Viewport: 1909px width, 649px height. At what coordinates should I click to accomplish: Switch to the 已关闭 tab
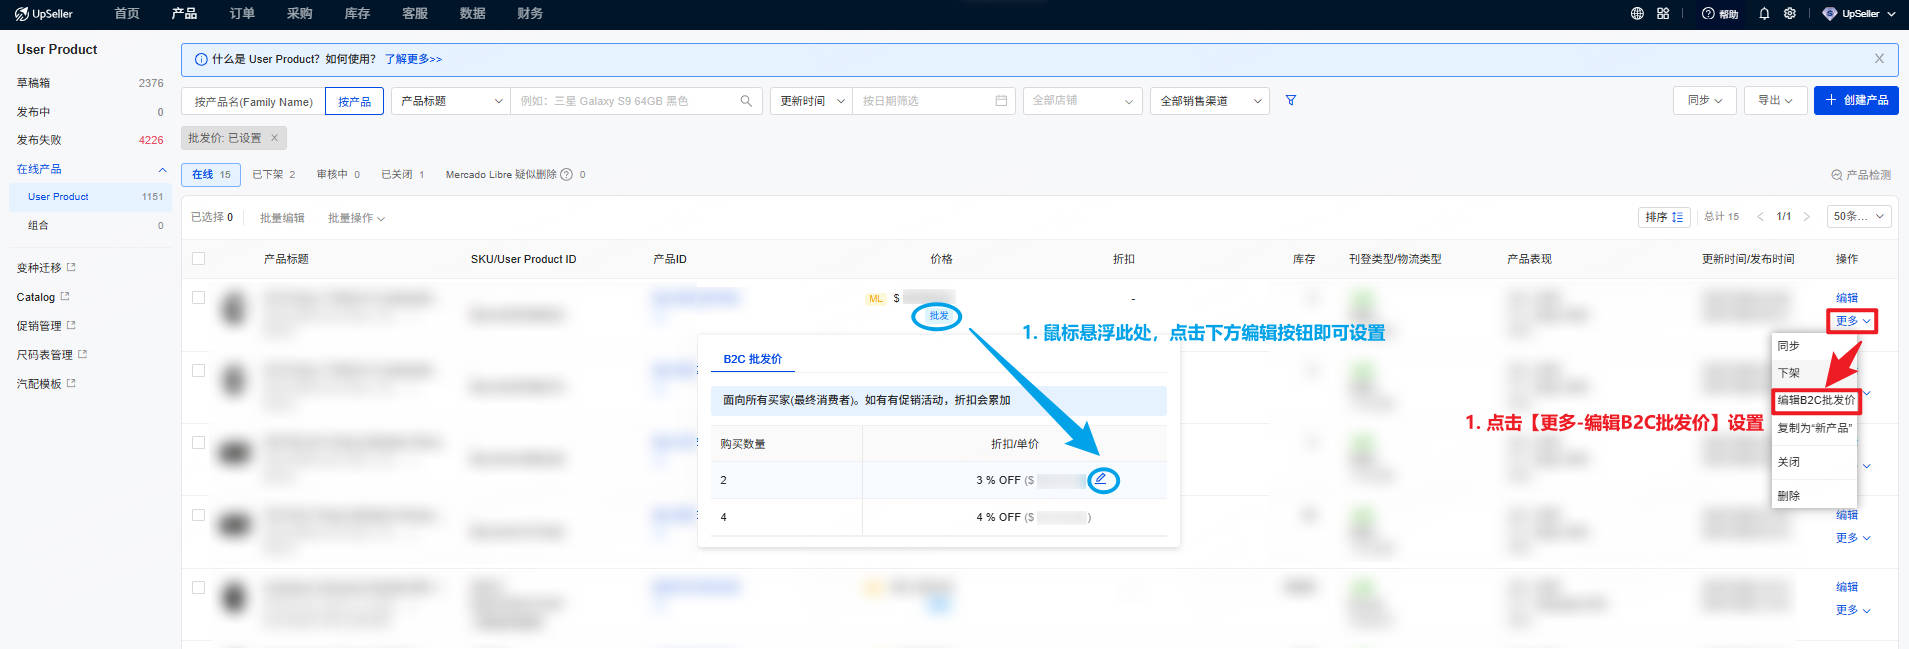402,174
